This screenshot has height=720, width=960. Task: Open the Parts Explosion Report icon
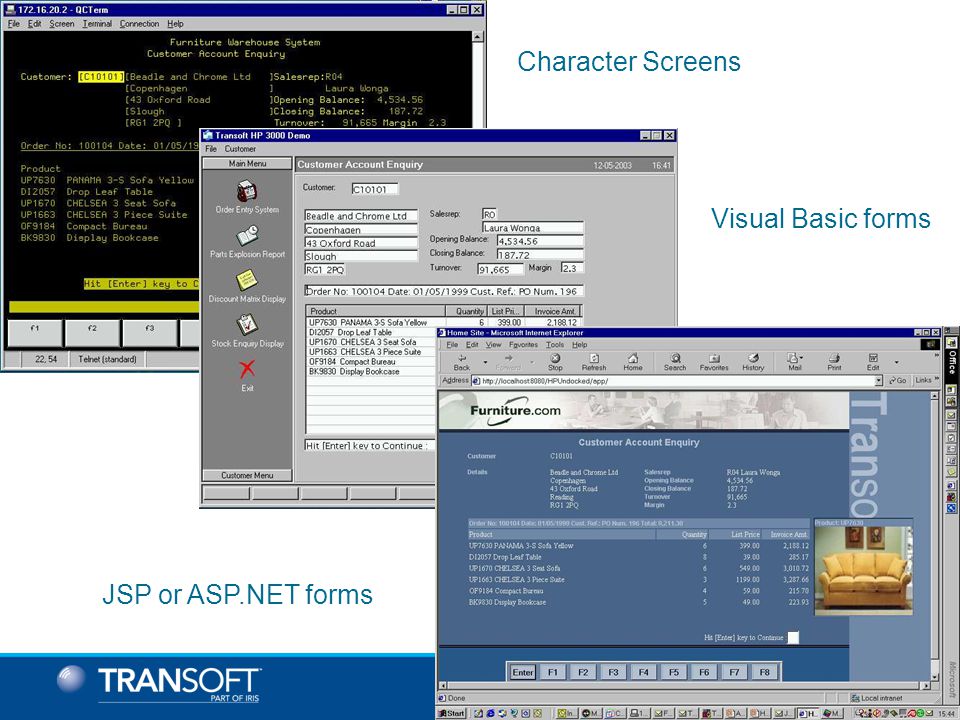(x=247, y=236)
